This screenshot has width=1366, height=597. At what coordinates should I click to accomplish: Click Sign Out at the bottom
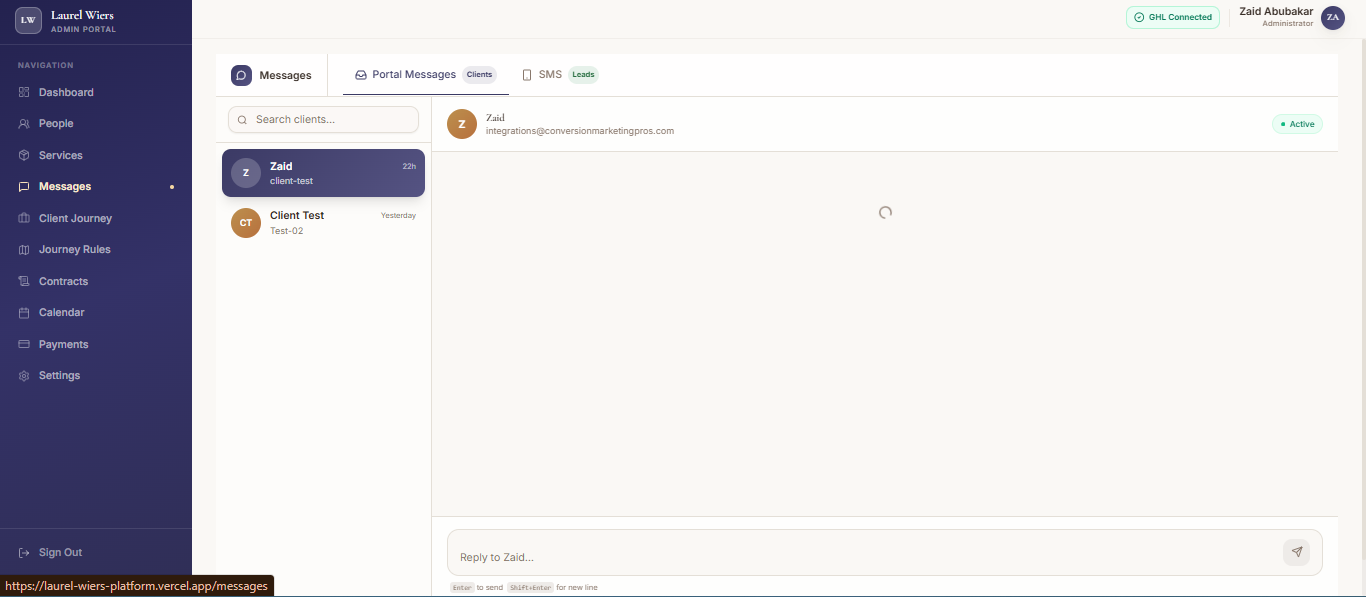click(59, 551)
